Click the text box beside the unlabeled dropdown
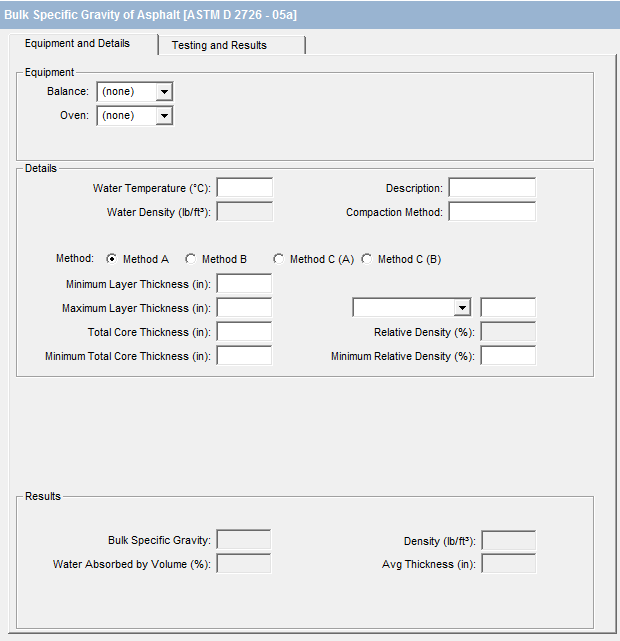Viewport: 620px width, 641px height. (508, 308)
